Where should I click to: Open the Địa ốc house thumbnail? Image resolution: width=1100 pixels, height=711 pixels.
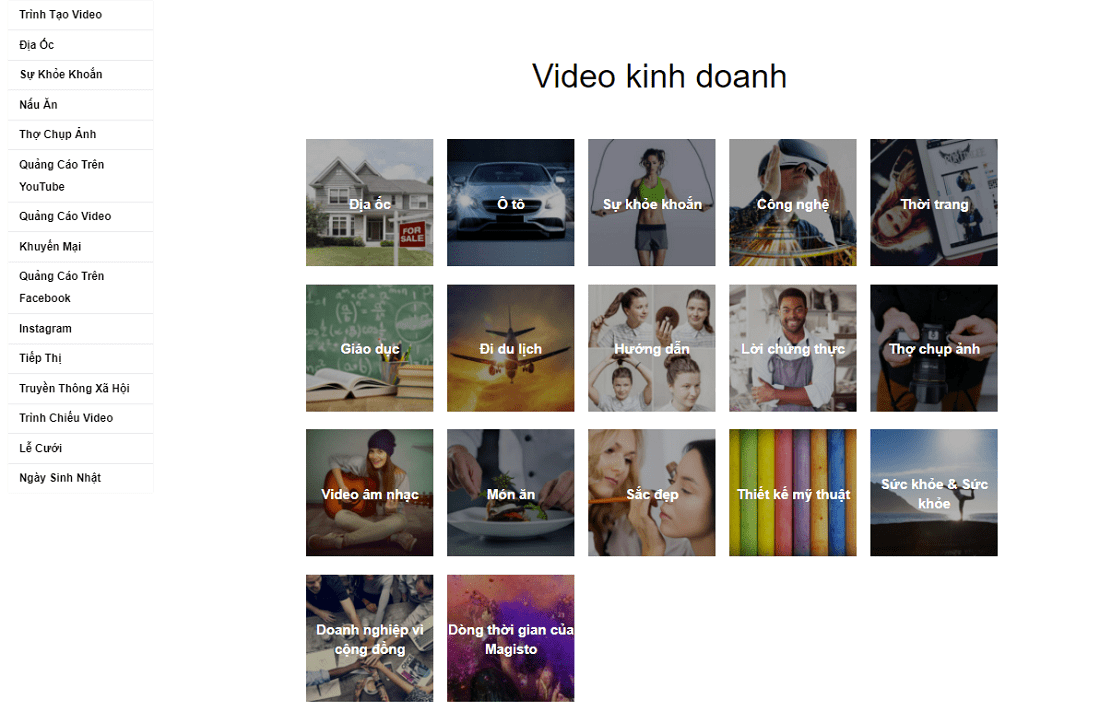tap(369, 202)
